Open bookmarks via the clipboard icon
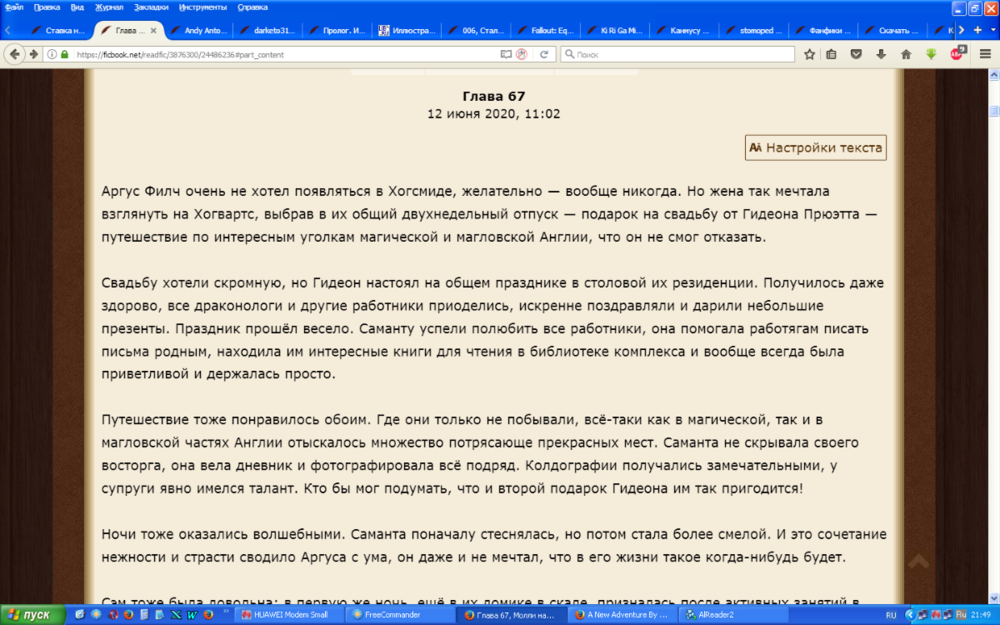Screen dimensions: 1000x625 click(x=831, y=54)
